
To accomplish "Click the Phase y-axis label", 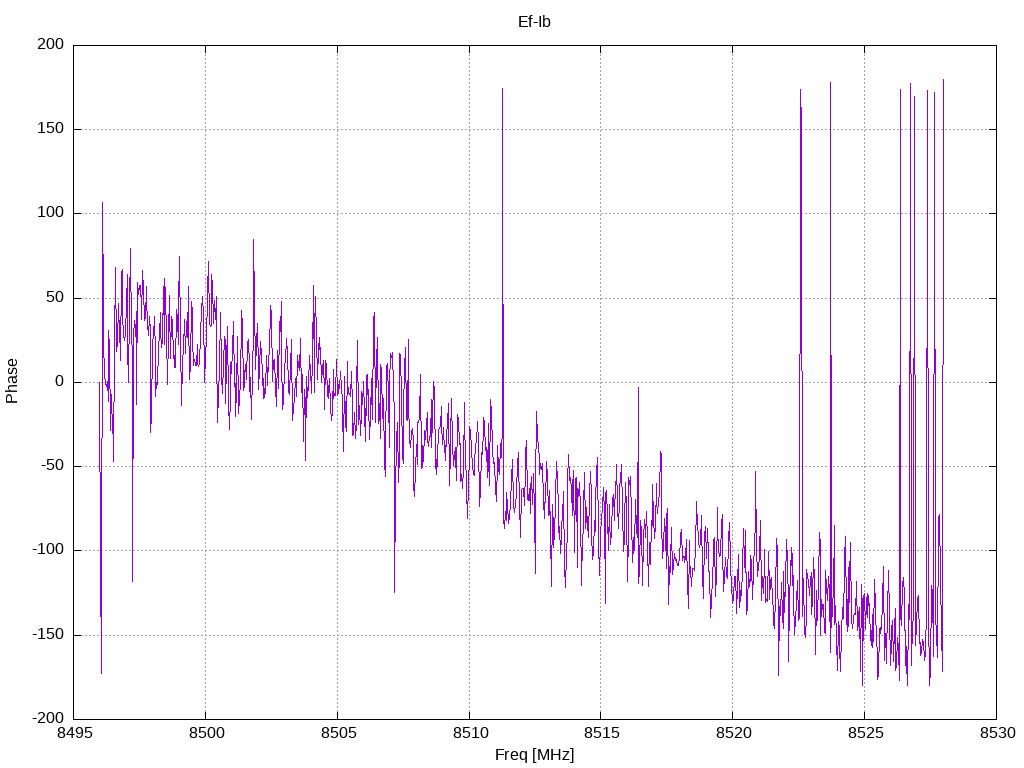I will click(x=12, y=381).
